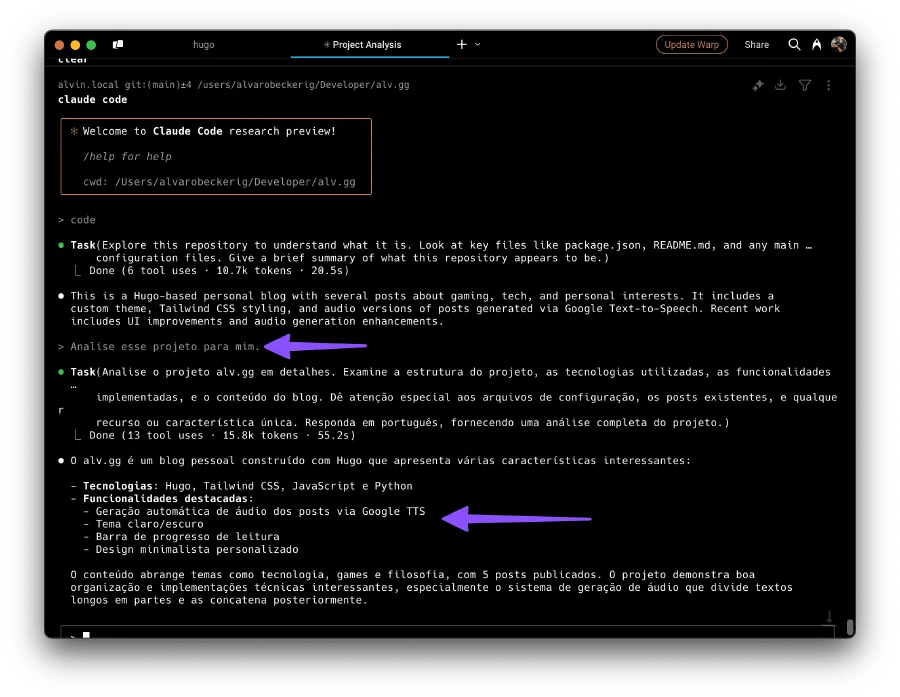
Task: Click the 'Tecnologias' bullet line
Action: tap(241, 486)
